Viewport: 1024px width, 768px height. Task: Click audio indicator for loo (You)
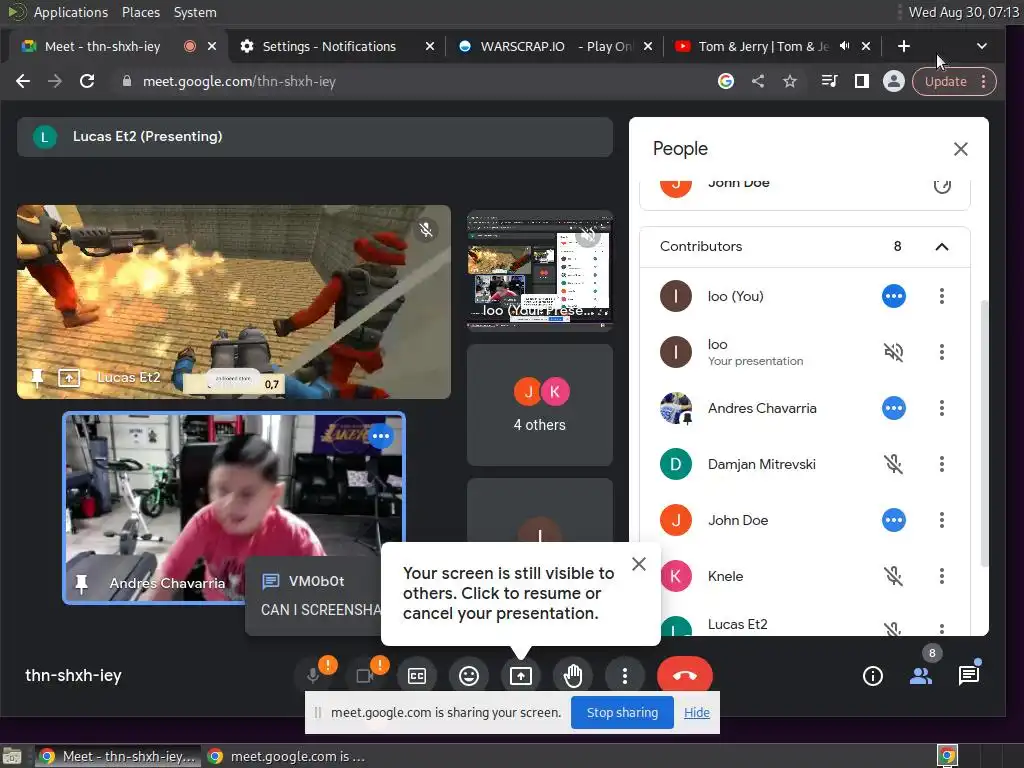pyautogui.click(x=893, y=296)
